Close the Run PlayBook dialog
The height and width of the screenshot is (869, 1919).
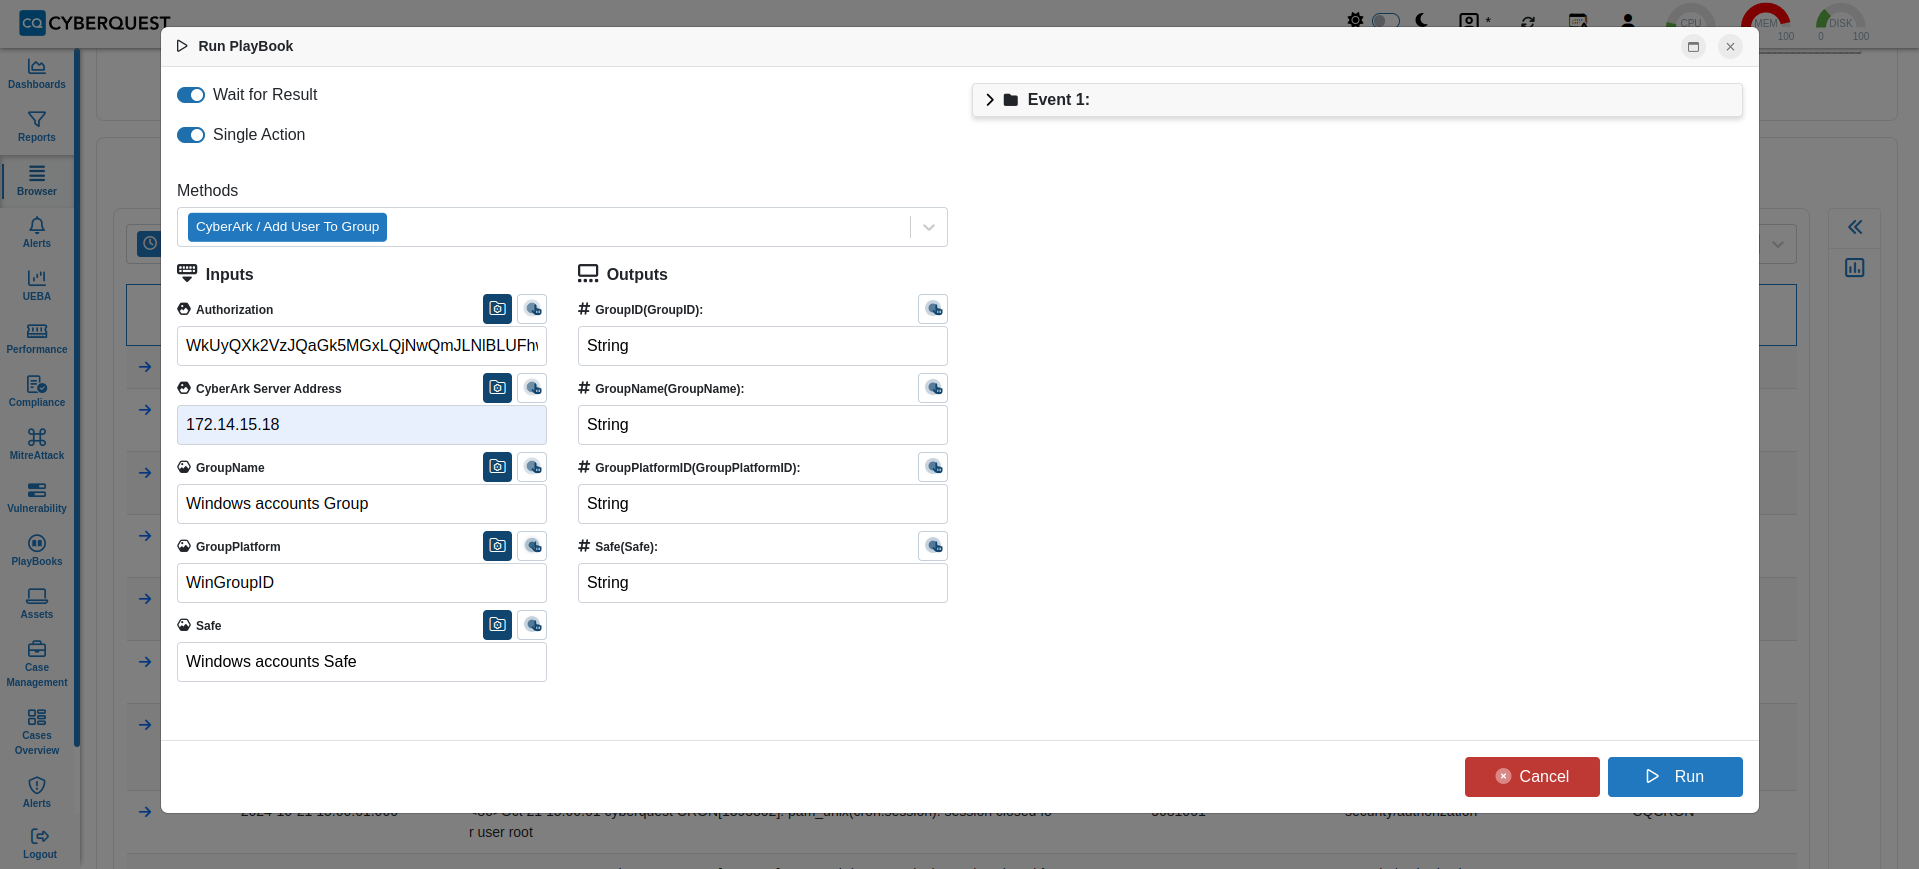coord(1730,47)
